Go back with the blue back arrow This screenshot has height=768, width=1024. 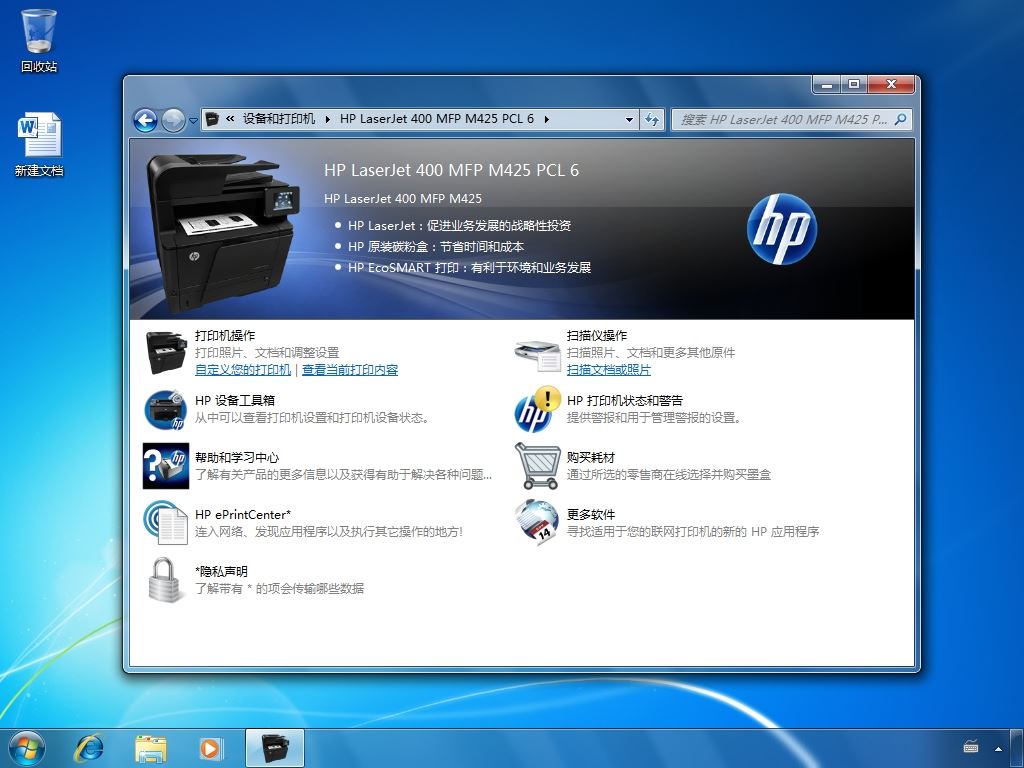tap(145, 120)
